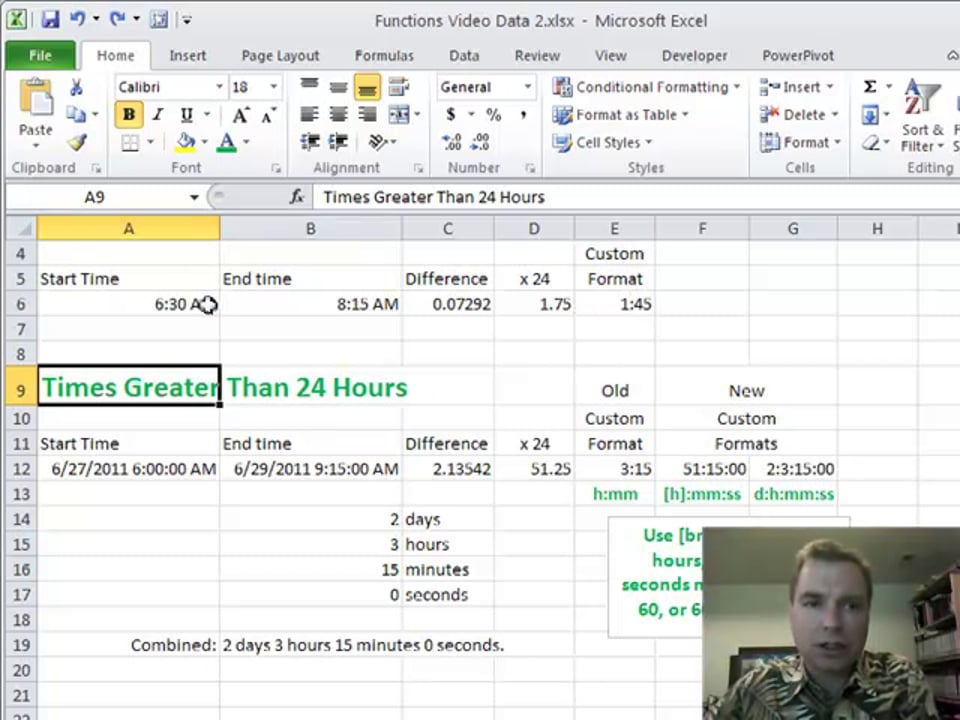Toggle Bottom Align button
Screen dimensions: 960x720
tap(367, 87)
